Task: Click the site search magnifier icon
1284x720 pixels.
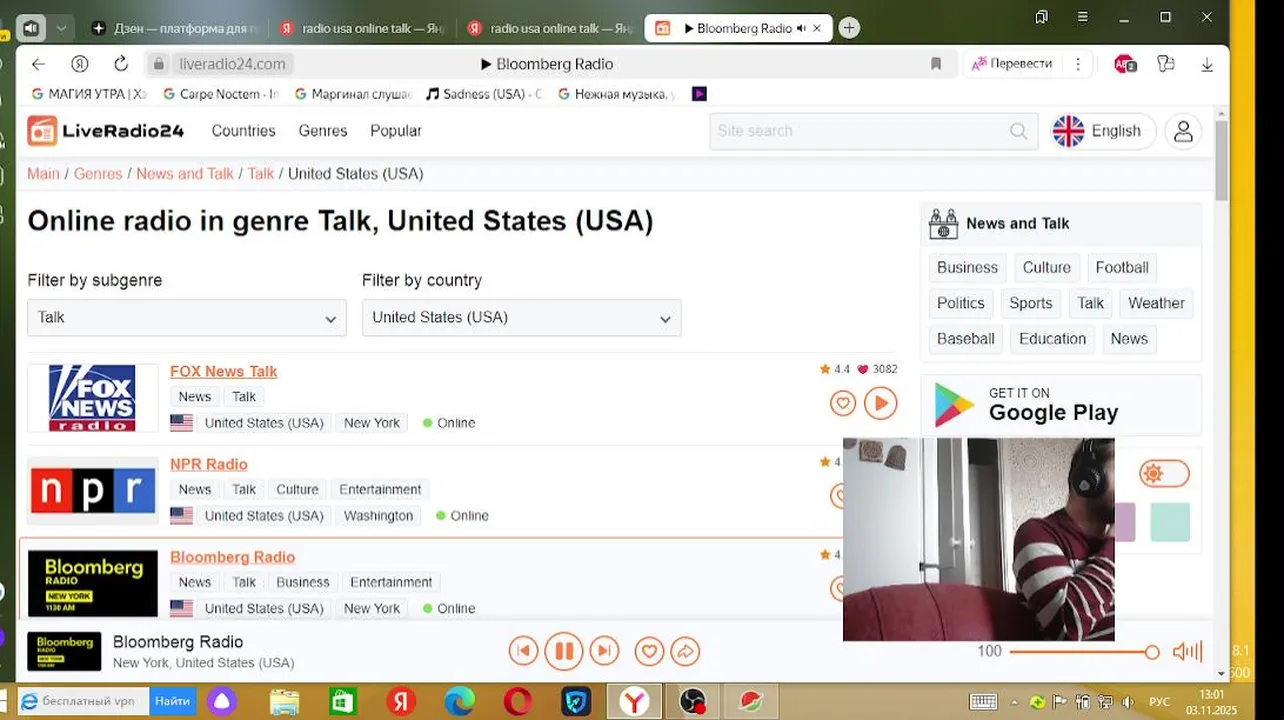Action: [1018, 131]
